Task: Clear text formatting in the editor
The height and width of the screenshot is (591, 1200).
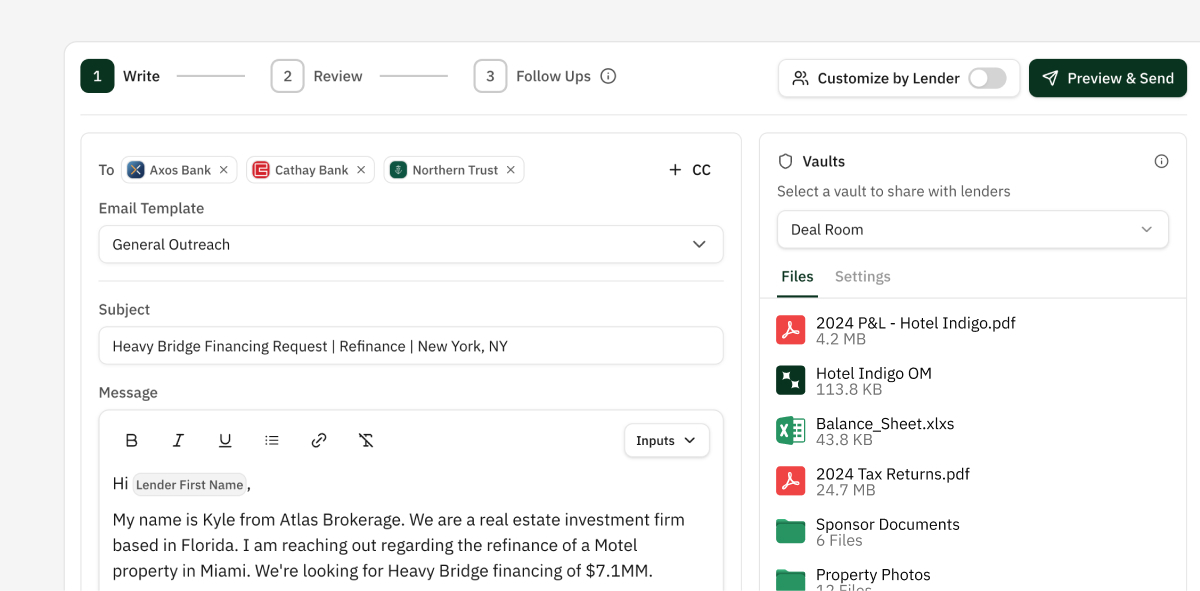Action: (366, 440)
